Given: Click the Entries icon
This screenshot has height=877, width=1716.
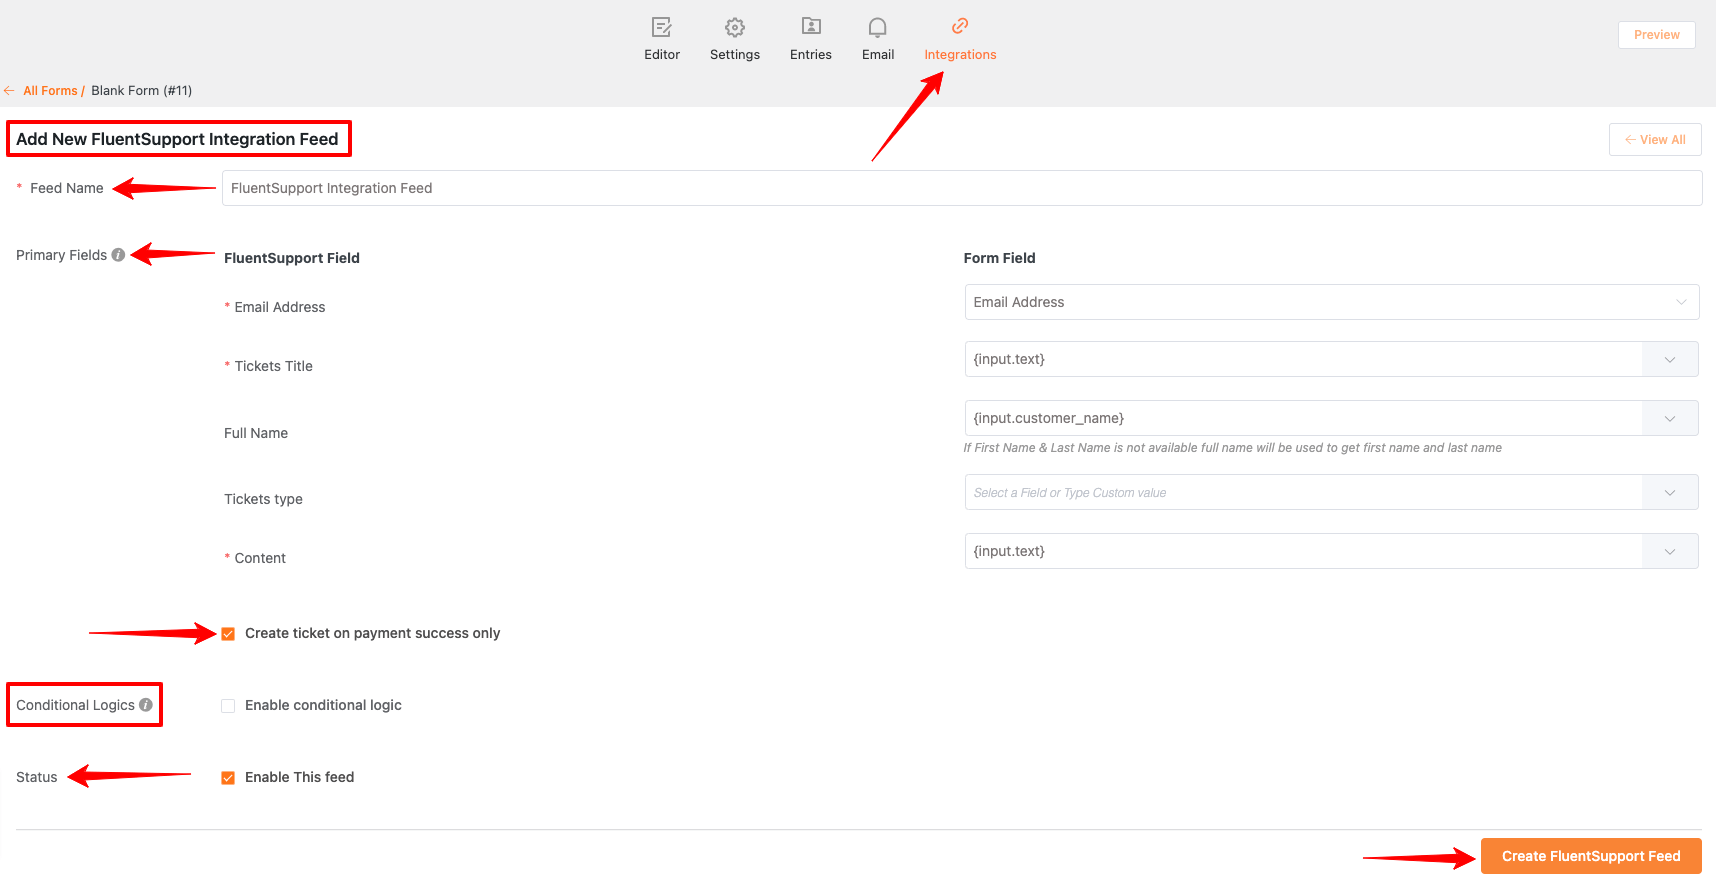Looking at the screenshot, I should click(811, 26).
